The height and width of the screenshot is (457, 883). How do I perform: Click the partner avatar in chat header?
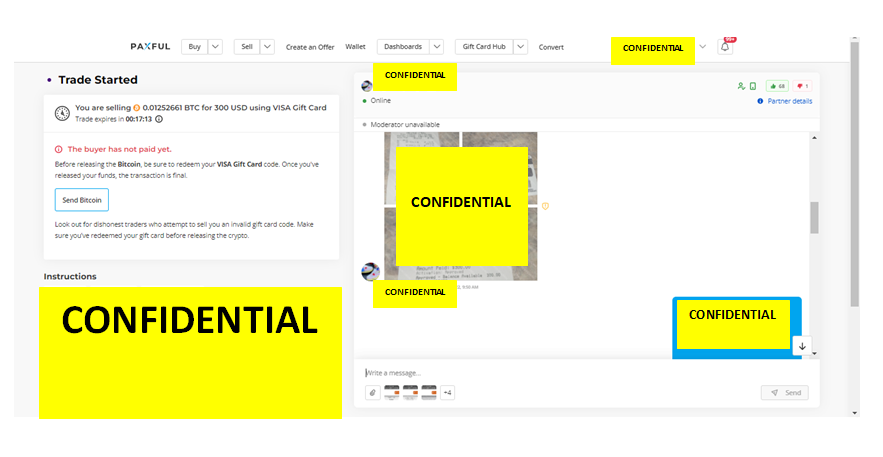click(x=367, y=86)
